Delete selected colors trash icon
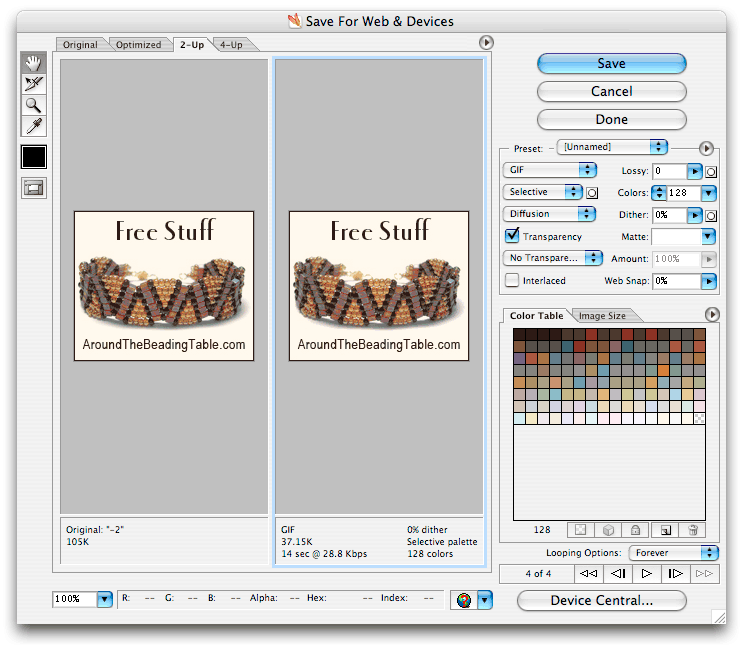Screen dimensions: 743x645 [x=692, y=530]
